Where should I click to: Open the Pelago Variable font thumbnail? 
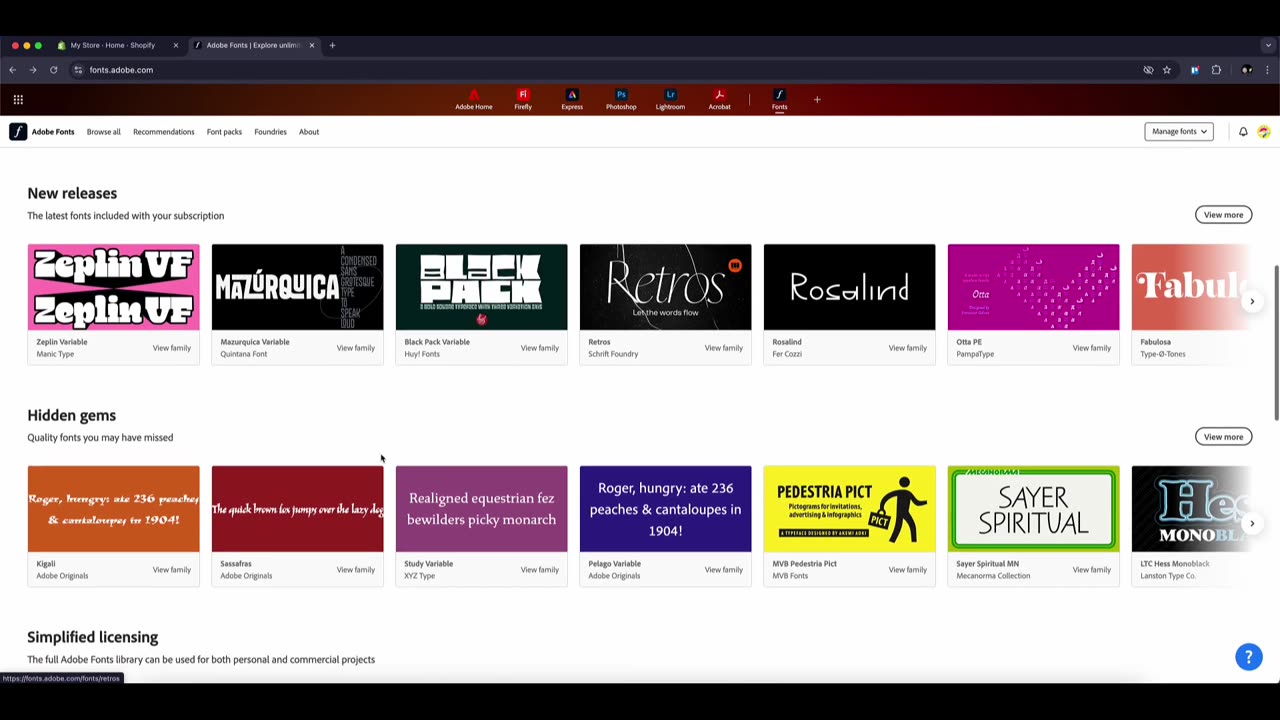[665, 509]
